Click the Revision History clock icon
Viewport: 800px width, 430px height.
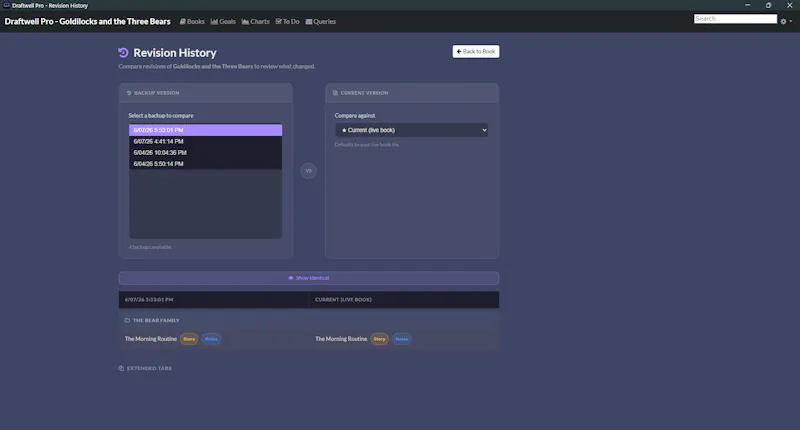[x=123, y=53]
